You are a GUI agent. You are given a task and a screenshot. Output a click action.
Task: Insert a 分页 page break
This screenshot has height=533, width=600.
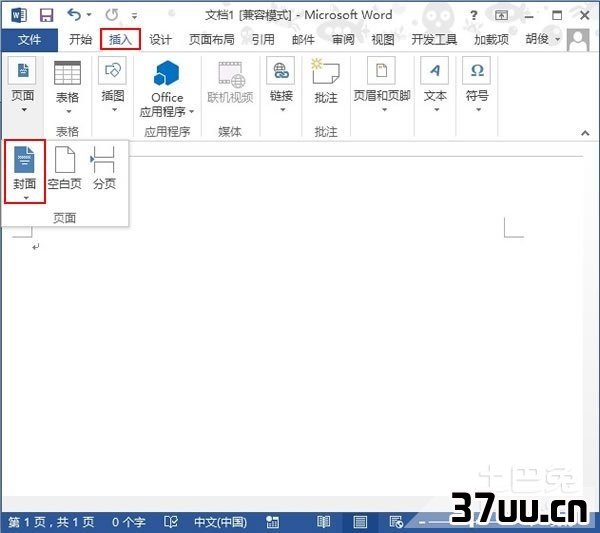pos(104,168)
